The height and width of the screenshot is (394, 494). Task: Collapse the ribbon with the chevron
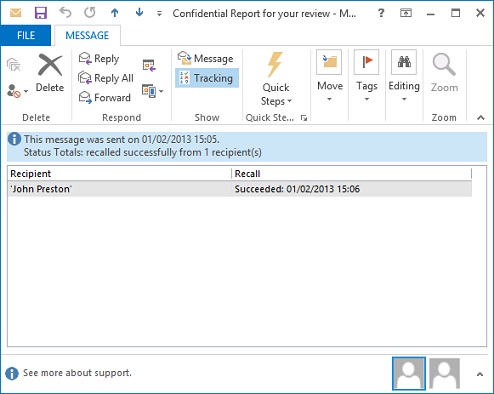tap(480, 117)
